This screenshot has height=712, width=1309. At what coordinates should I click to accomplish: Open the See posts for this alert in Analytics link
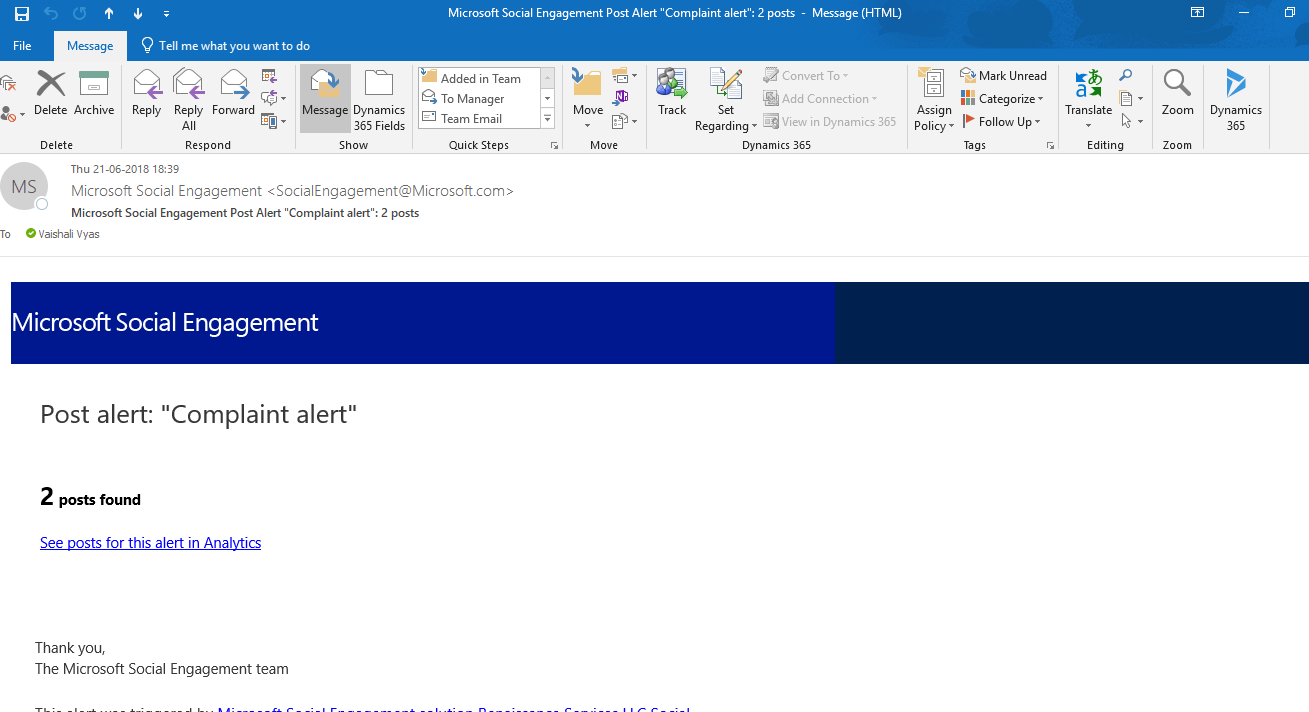pos(150,543)
